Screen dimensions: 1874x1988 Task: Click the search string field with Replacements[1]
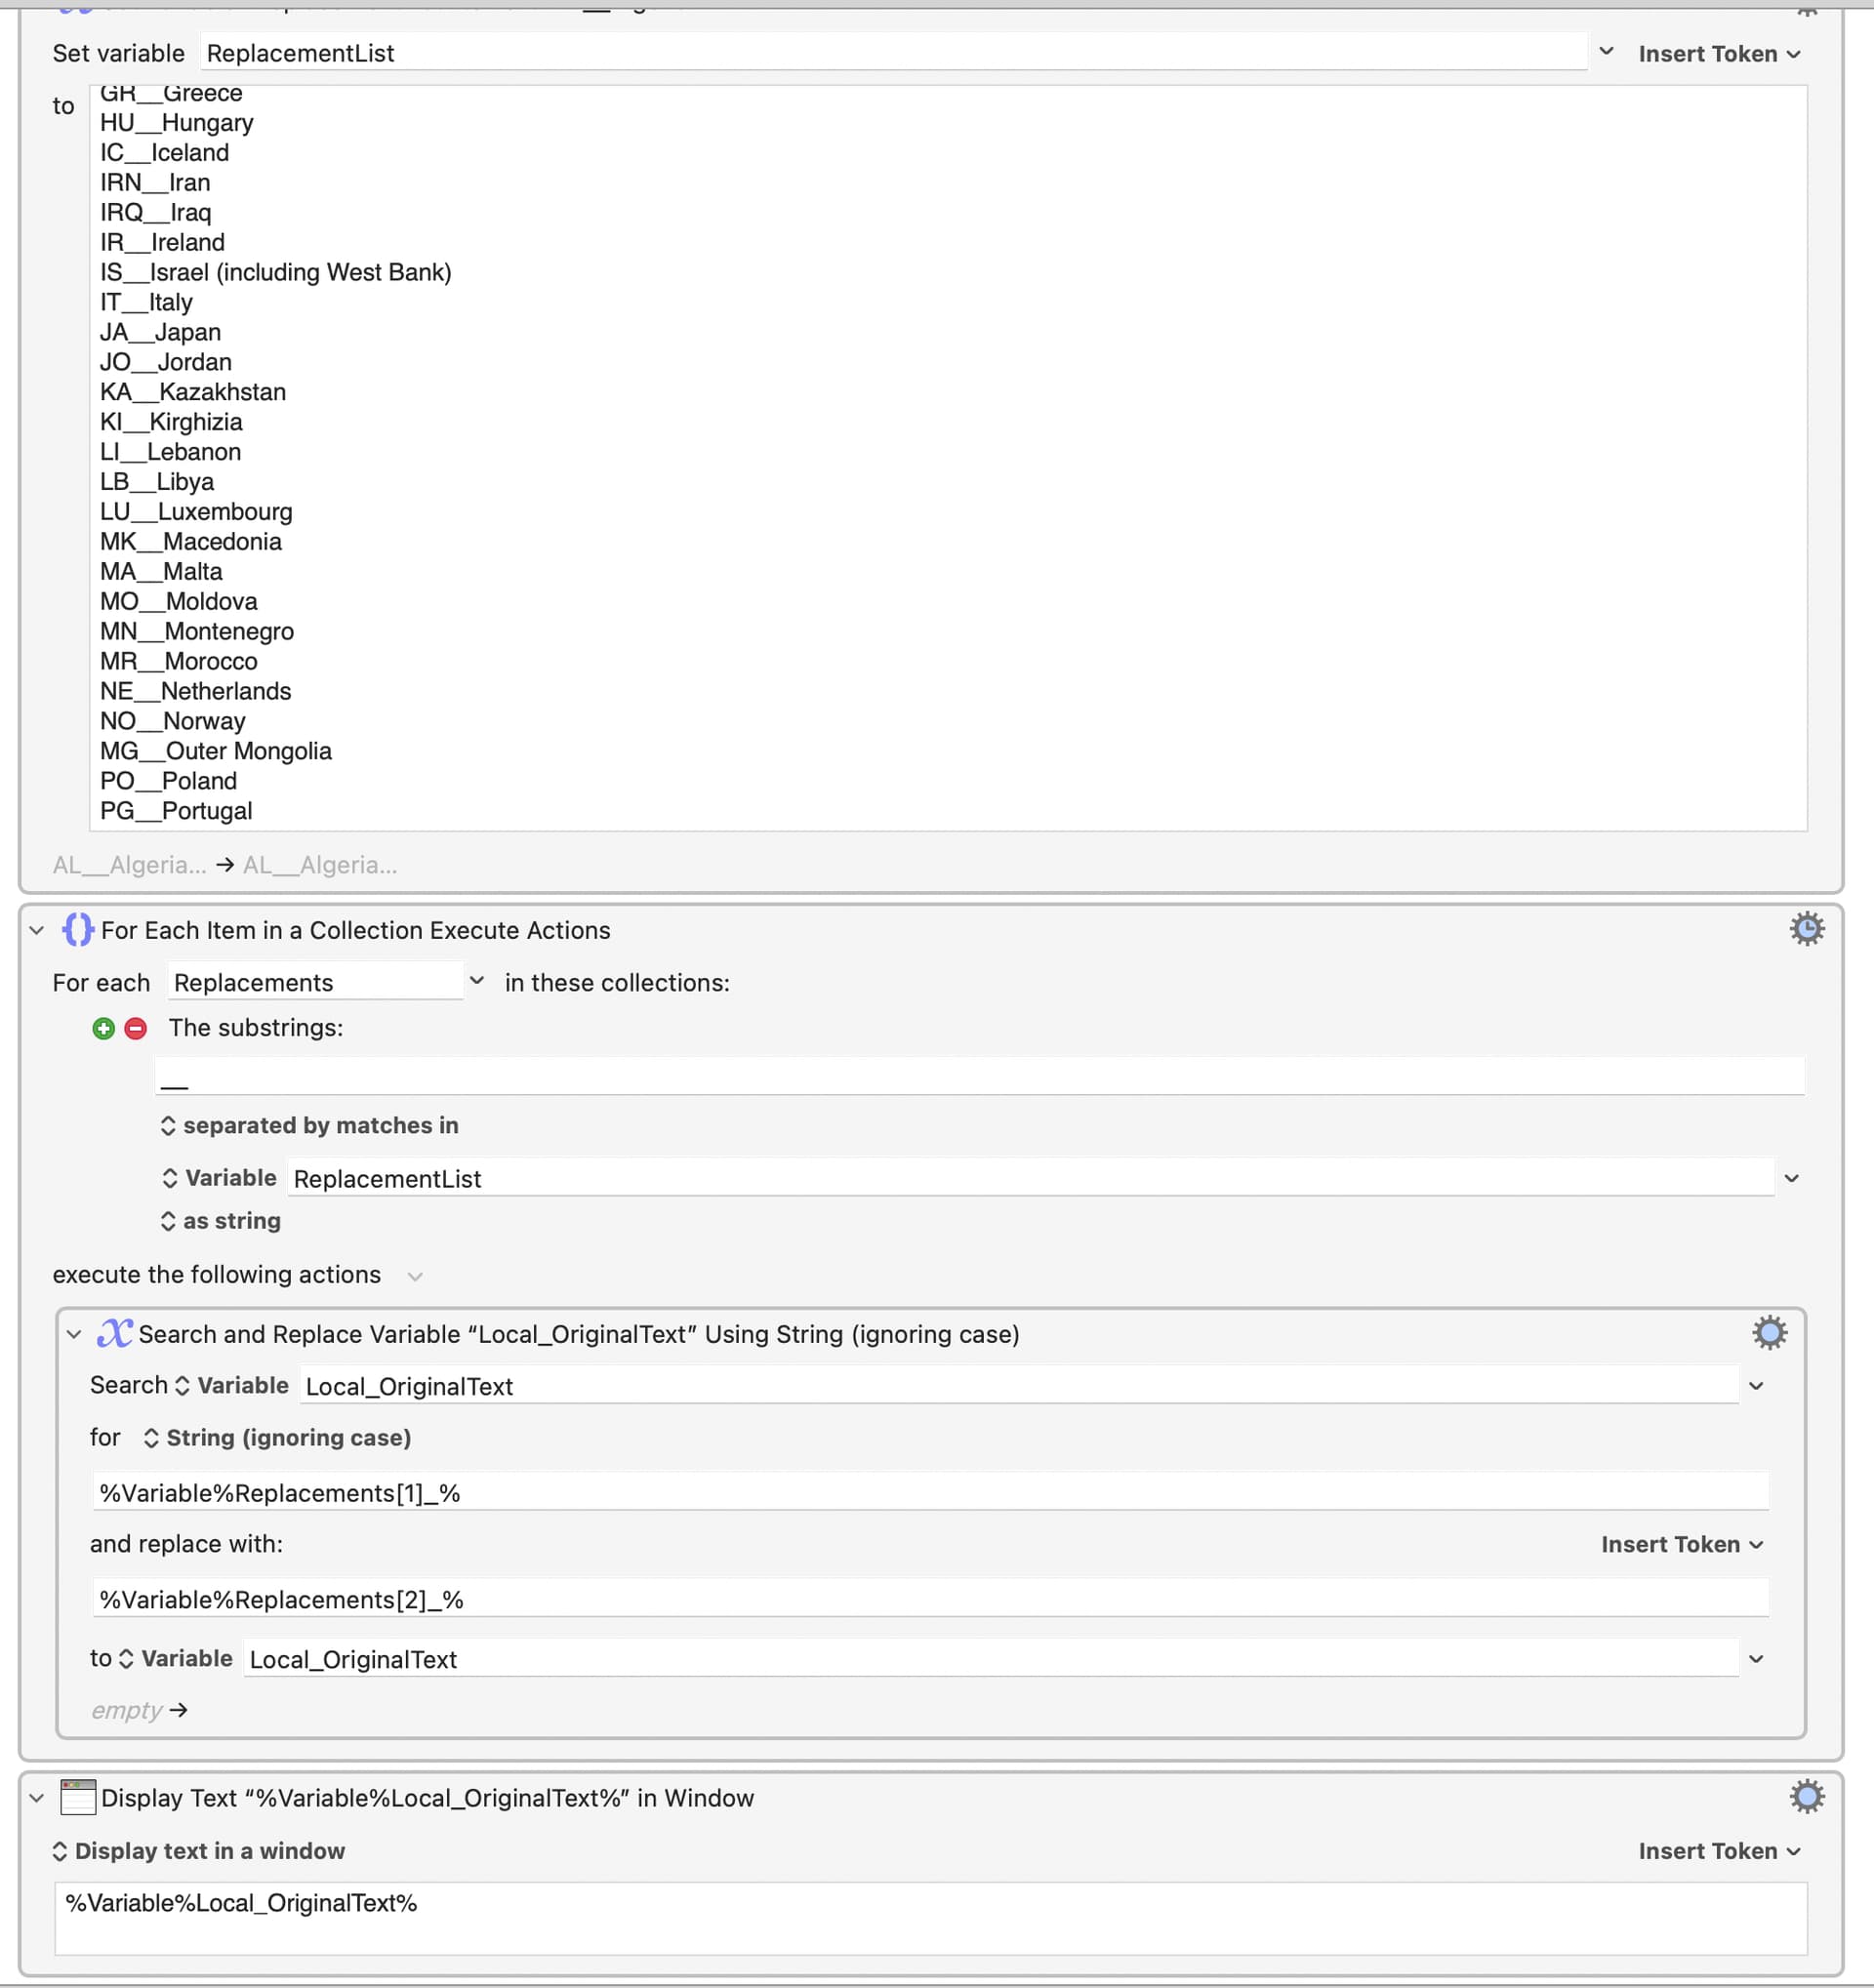(x=930, y=1492)
